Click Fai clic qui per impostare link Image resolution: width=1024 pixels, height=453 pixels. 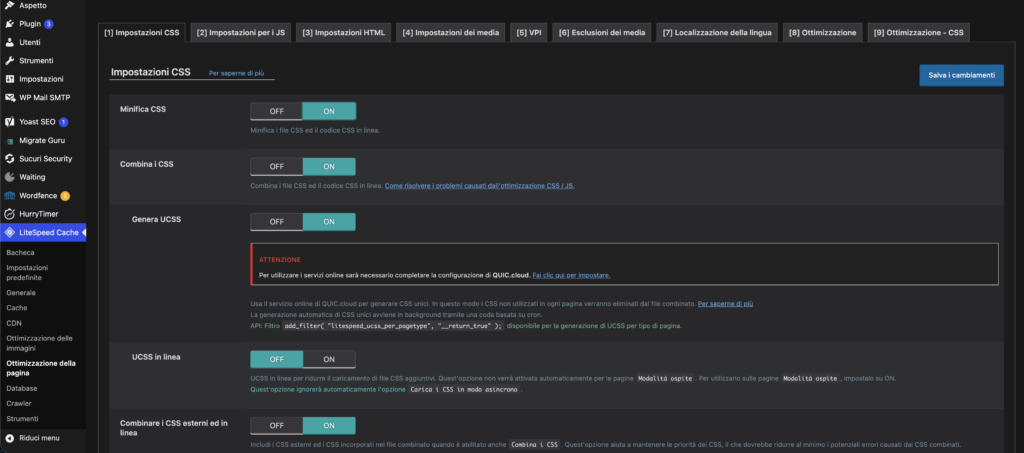(571, 275)
